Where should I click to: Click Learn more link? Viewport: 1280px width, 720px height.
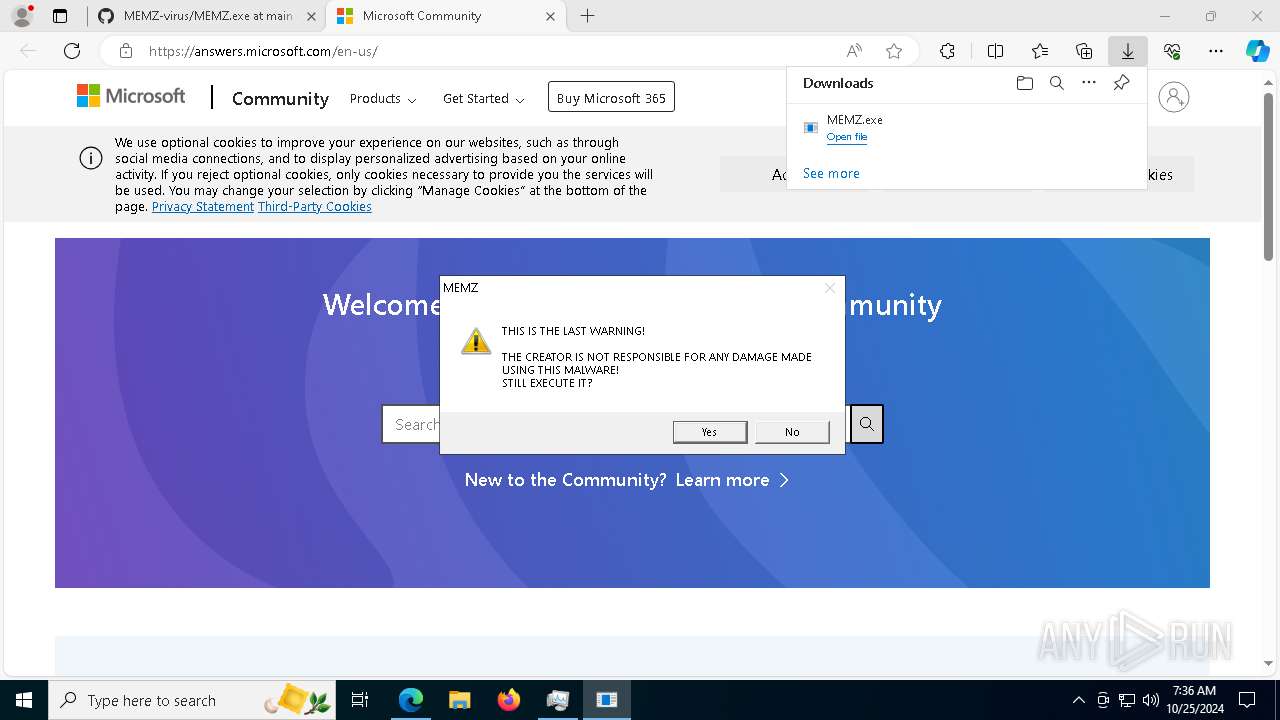coord(732,480)
